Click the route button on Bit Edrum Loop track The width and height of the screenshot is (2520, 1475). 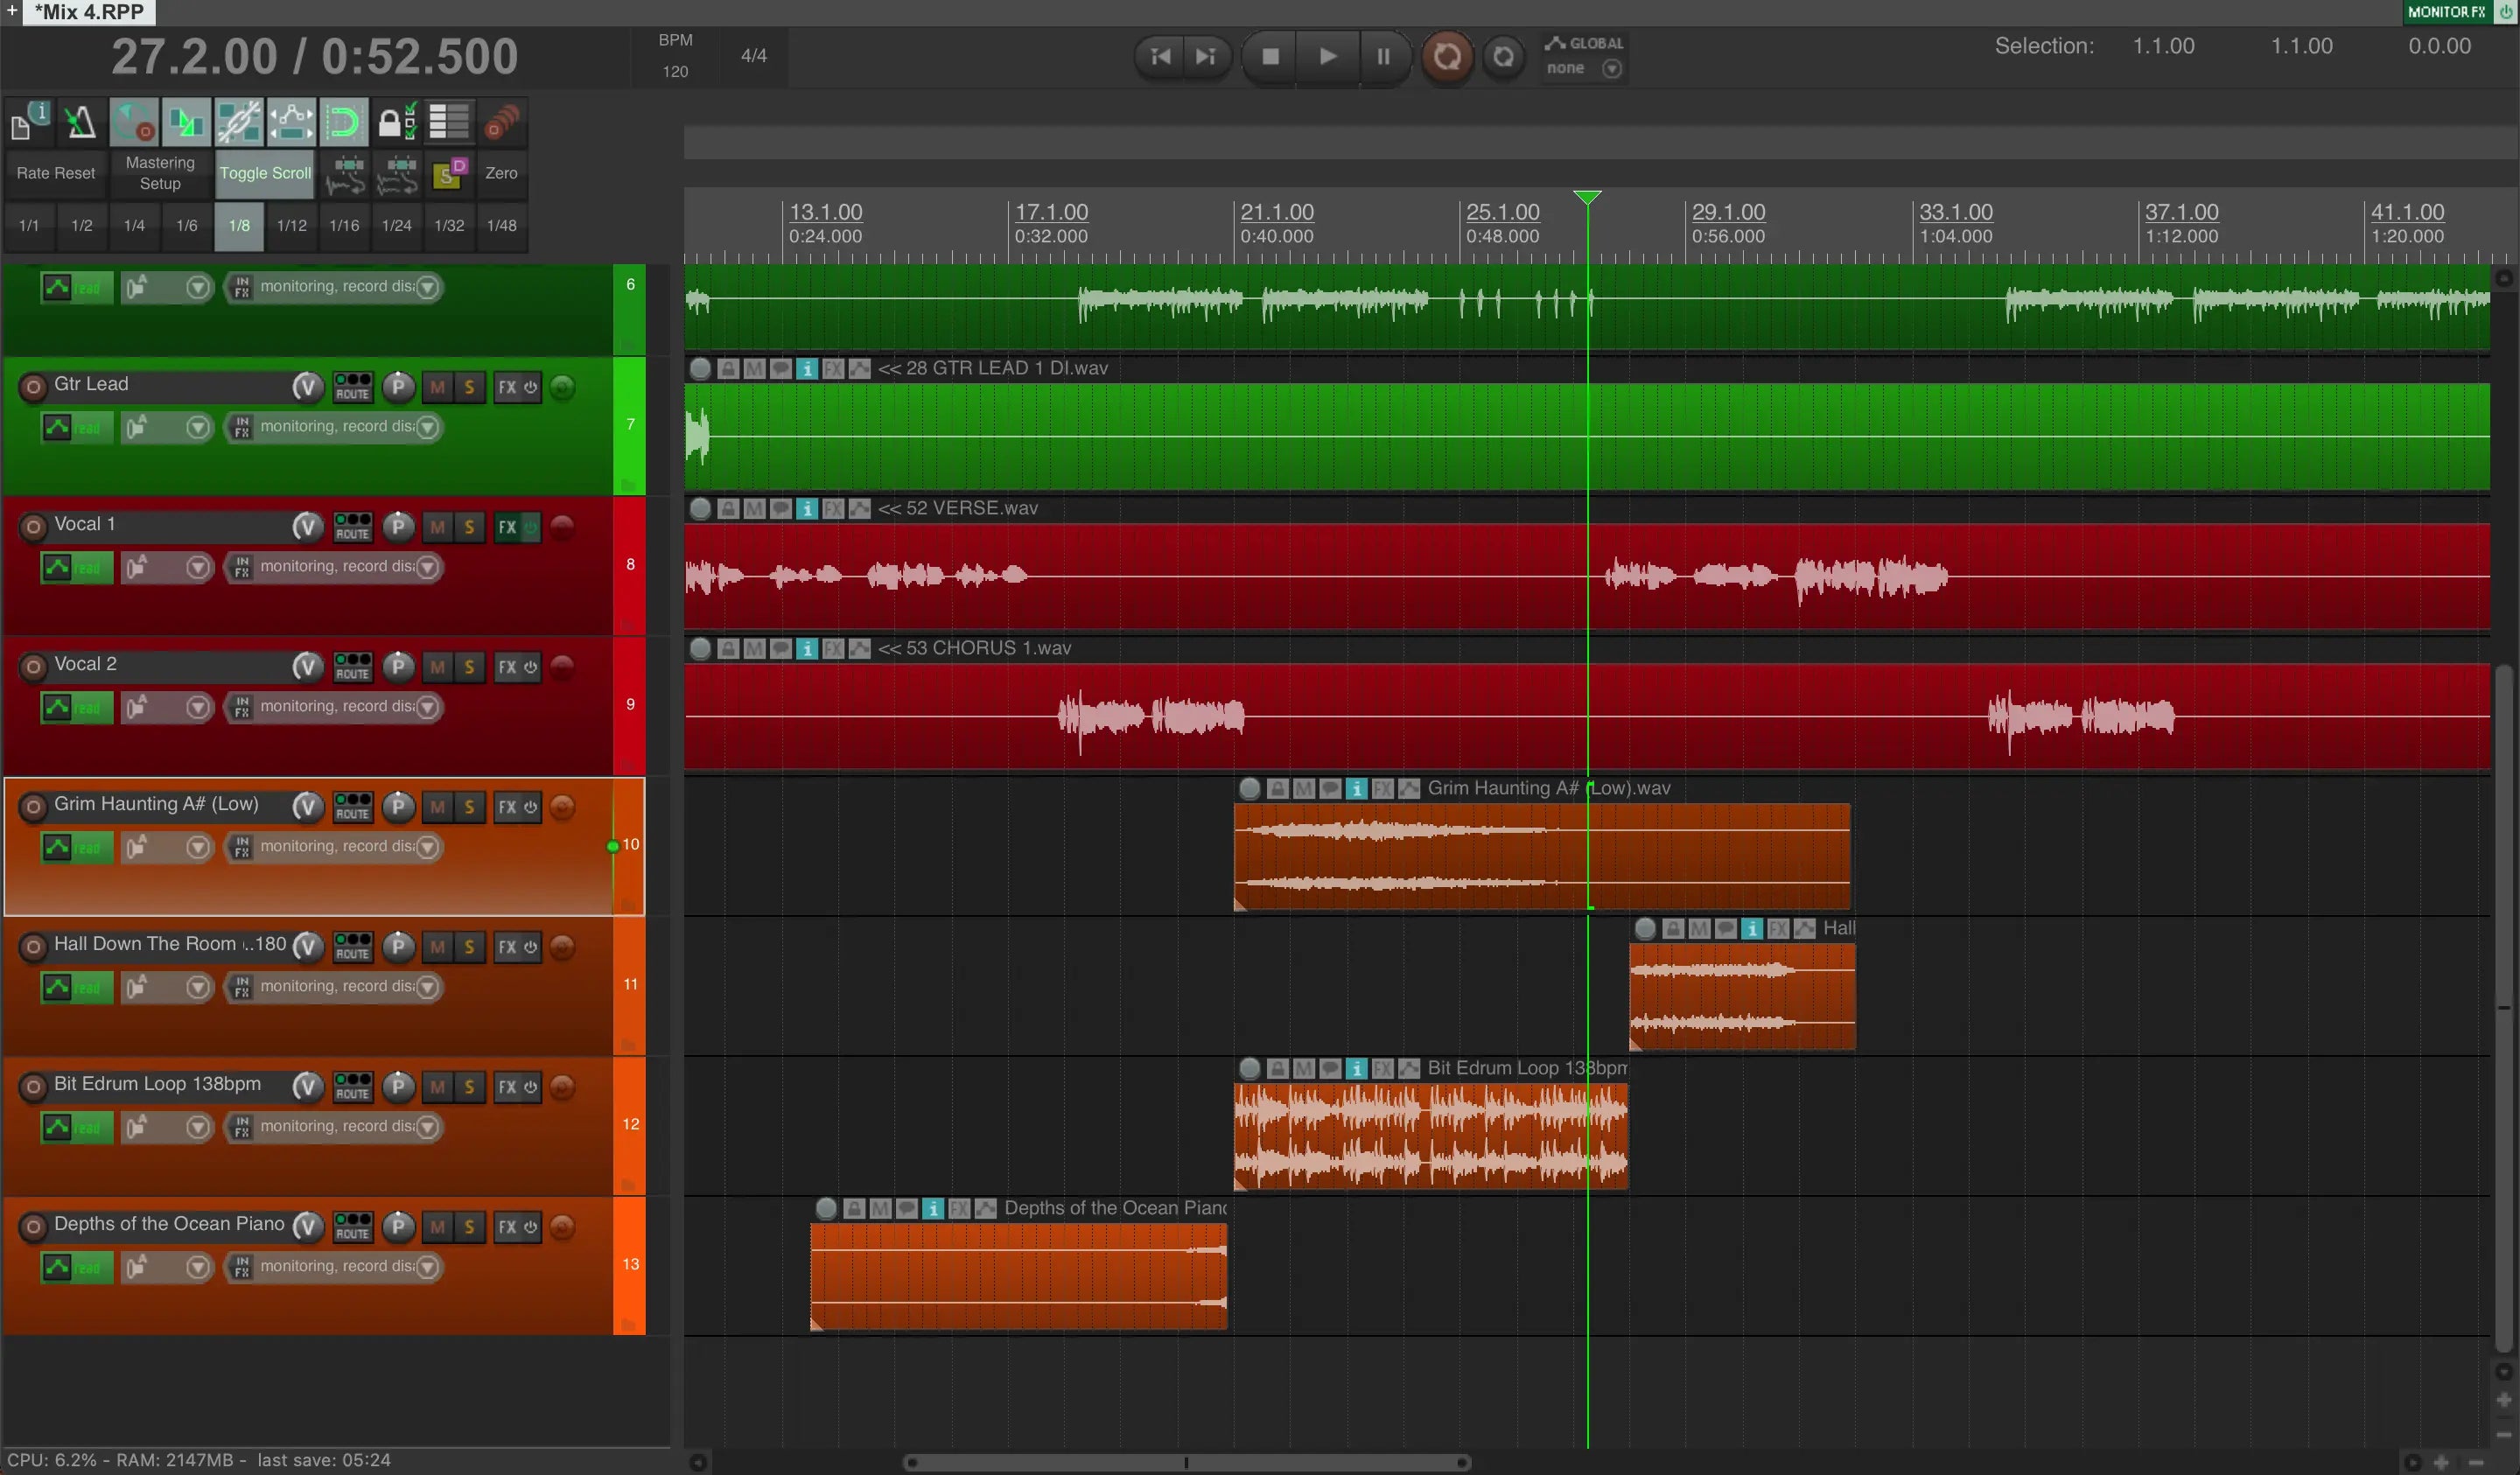click(351, 1085)
